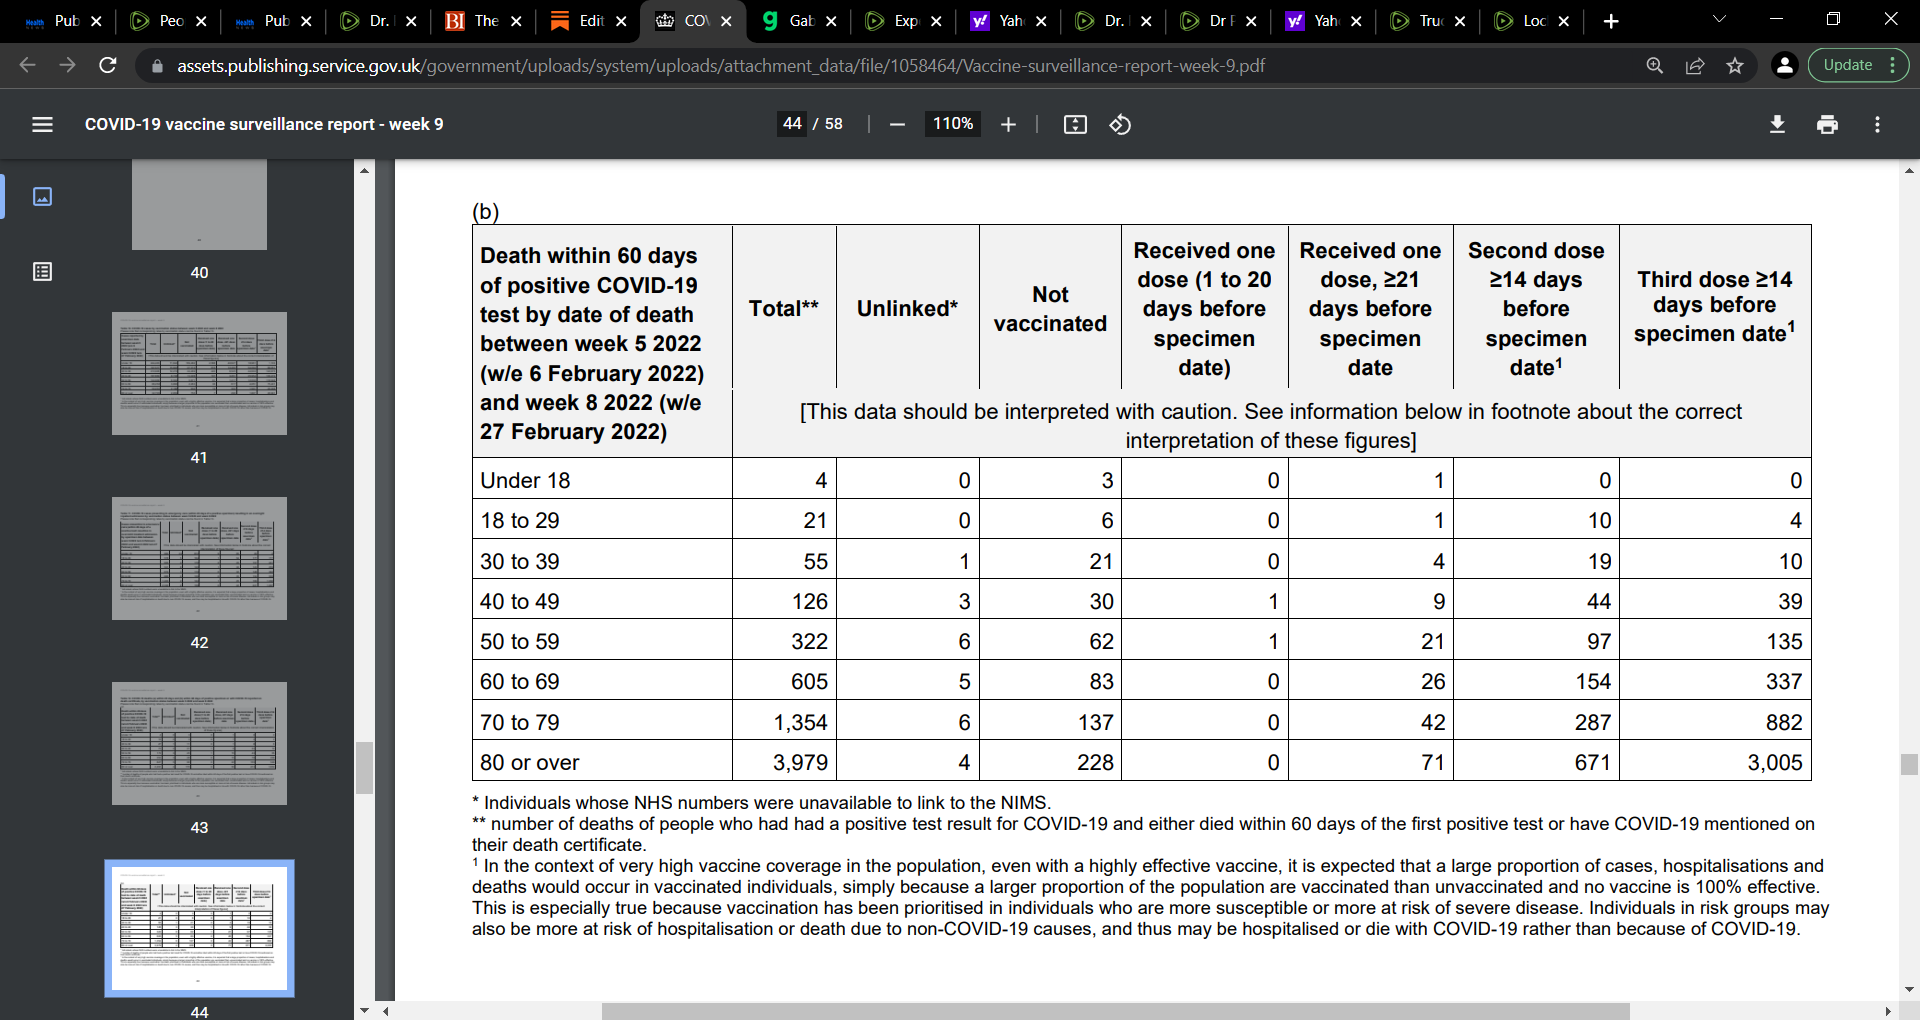Click the fit to page icon
This screenshot has height=1020, width=1920.
pos(1075,124)
